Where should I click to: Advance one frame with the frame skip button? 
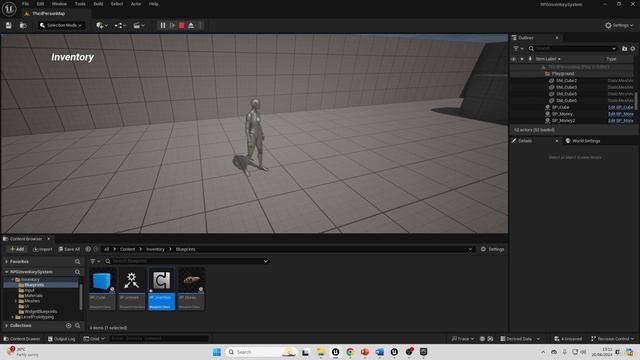[172, 25]
